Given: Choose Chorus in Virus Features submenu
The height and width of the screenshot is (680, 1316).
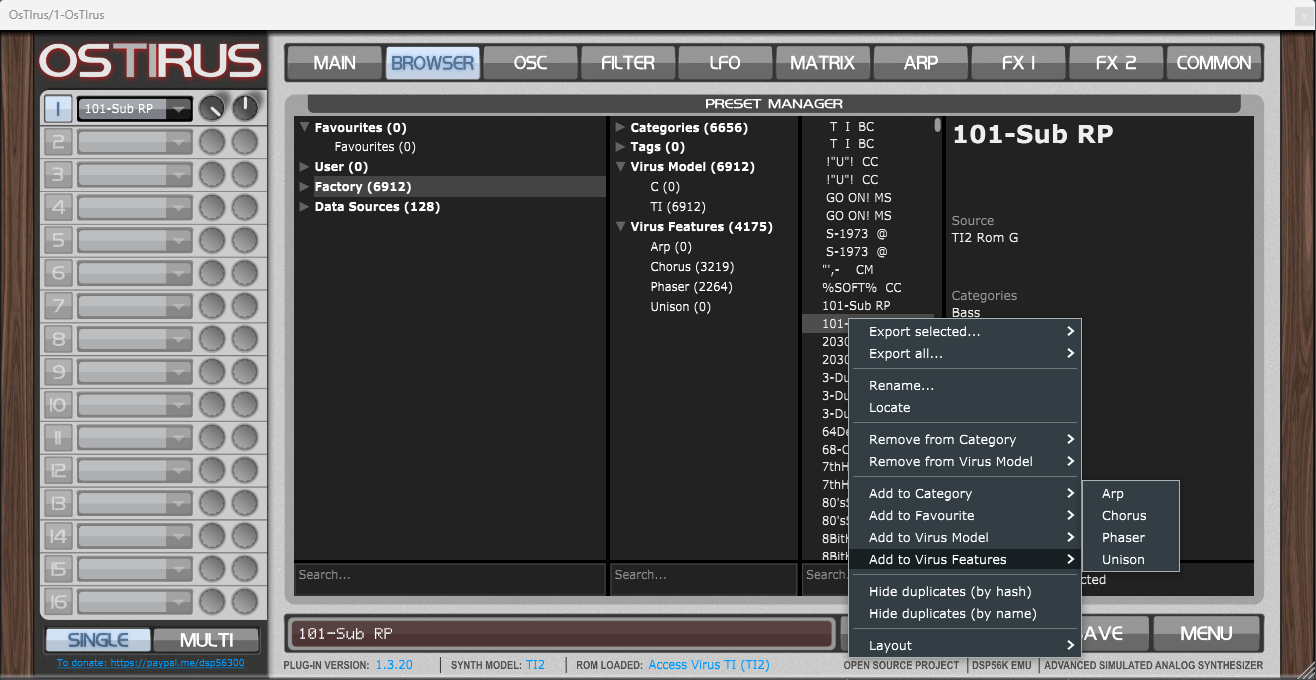Looking at the screenshot, I should click(1131, 515).
